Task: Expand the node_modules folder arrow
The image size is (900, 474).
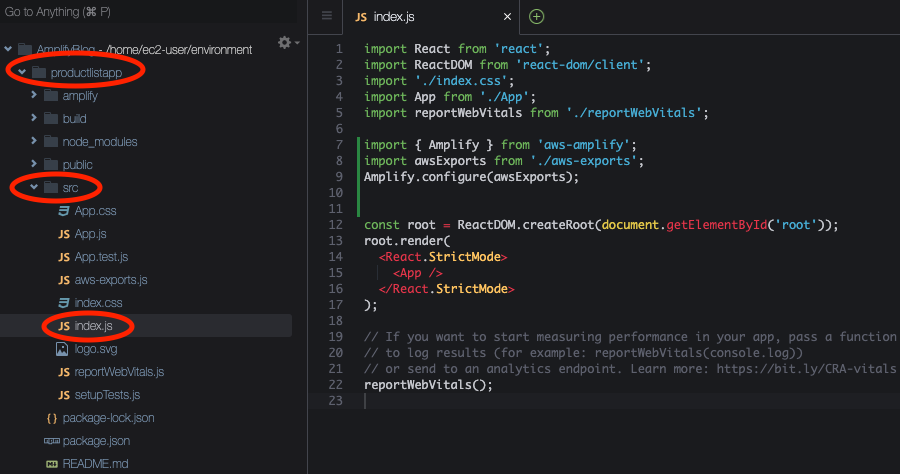Action: 34,141
